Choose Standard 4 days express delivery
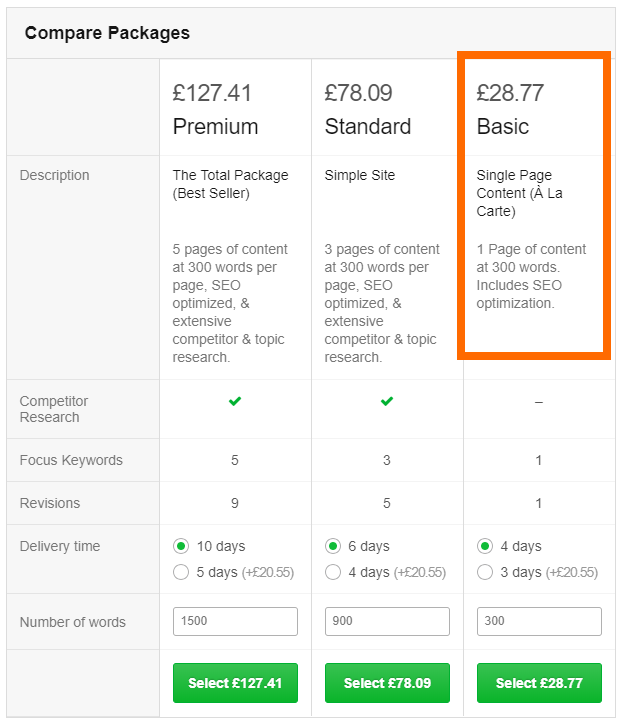Viewport: 619px width, 726px height. click(x=333, y=572)
